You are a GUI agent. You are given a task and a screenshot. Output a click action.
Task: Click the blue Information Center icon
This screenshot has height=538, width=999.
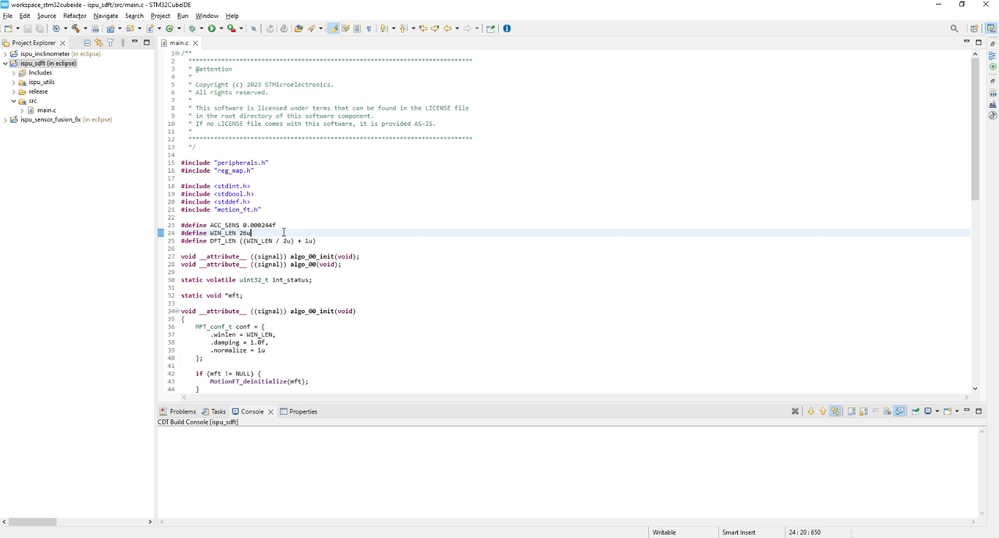point(507,29)
